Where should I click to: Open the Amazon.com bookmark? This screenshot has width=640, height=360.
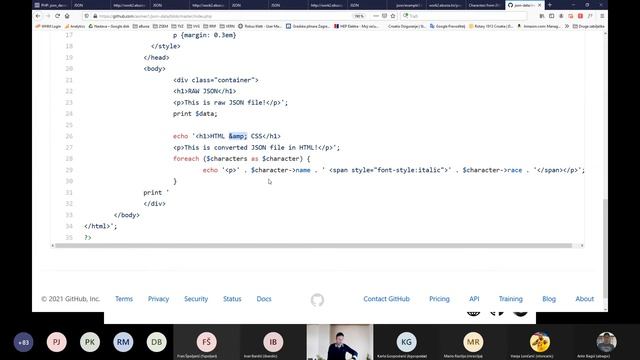[x=539, y=26]
